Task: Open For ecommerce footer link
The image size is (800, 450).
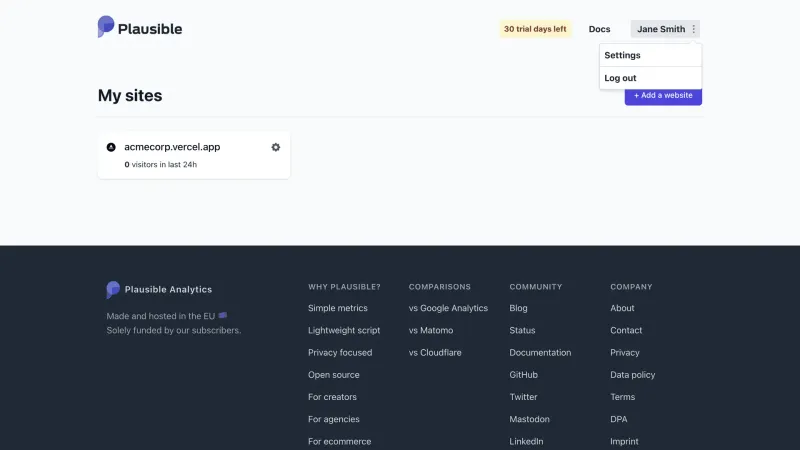Action: (339, 441)
